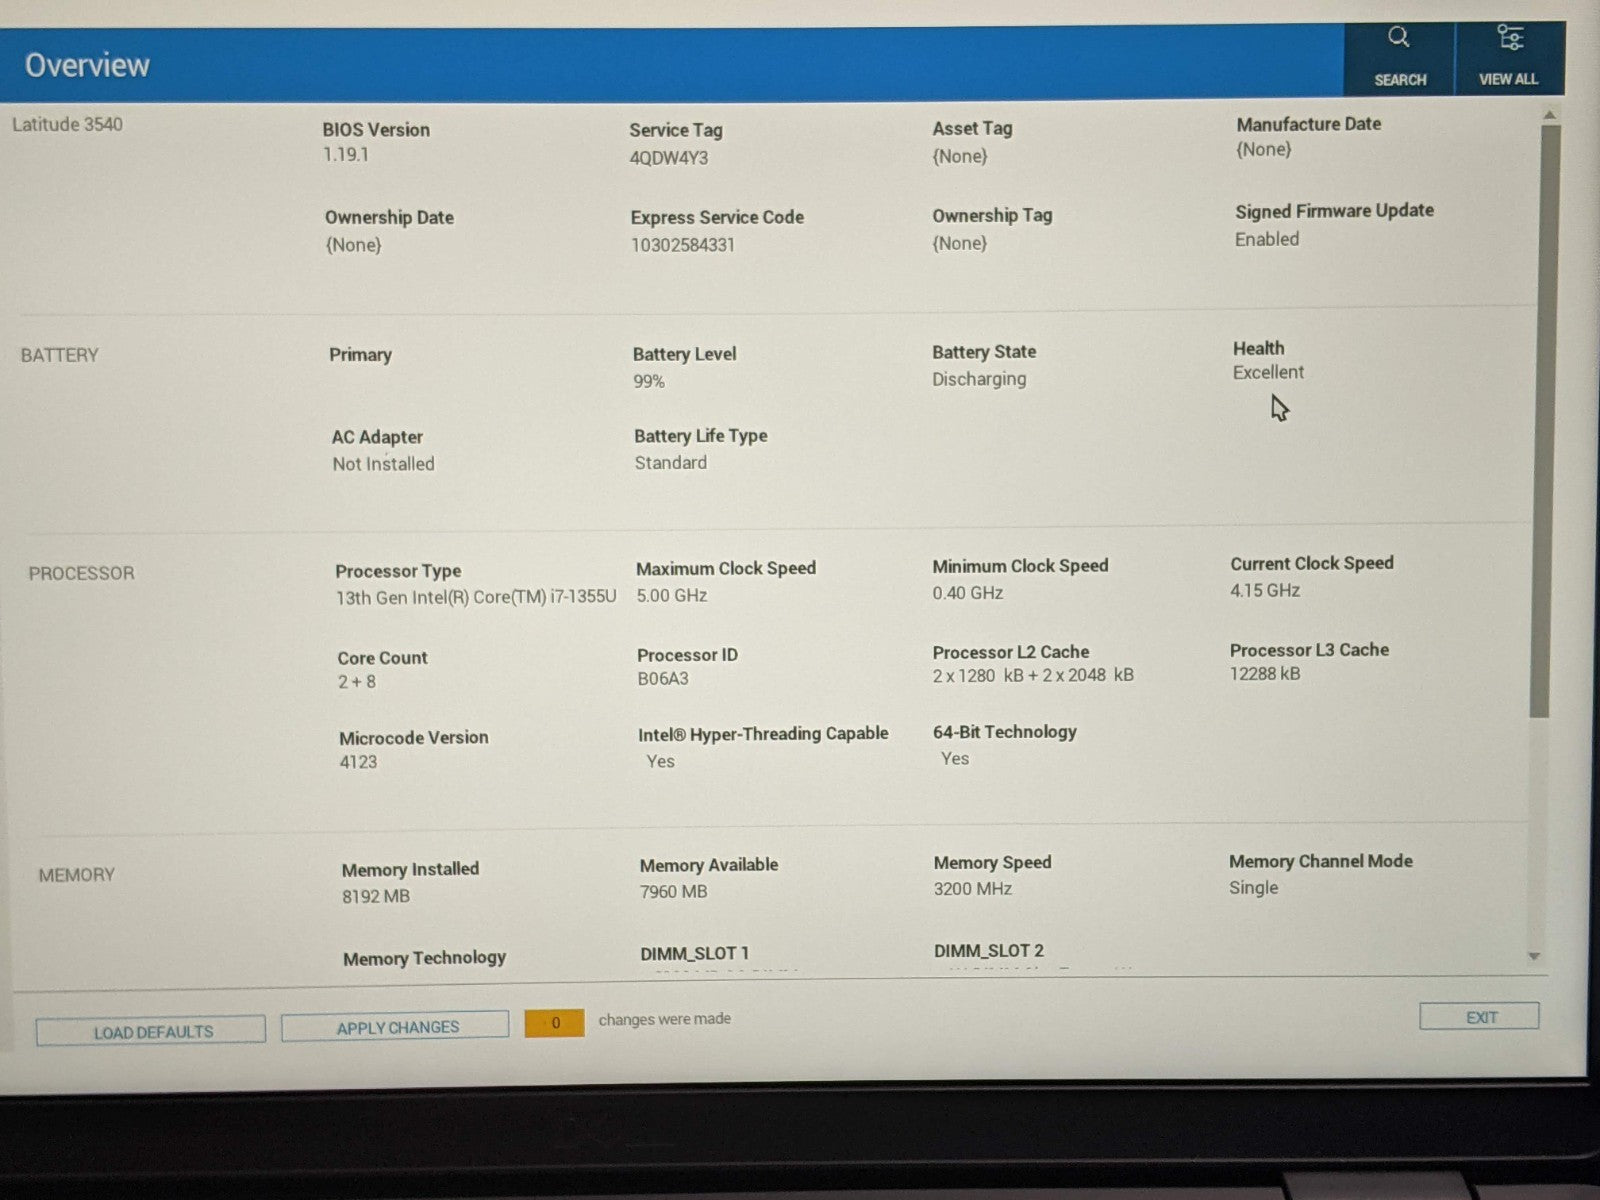This screenshot has height=1200, width=1600.
Task: Click the DIMM_SLOT 1 label
Action: tap(694, 953)
